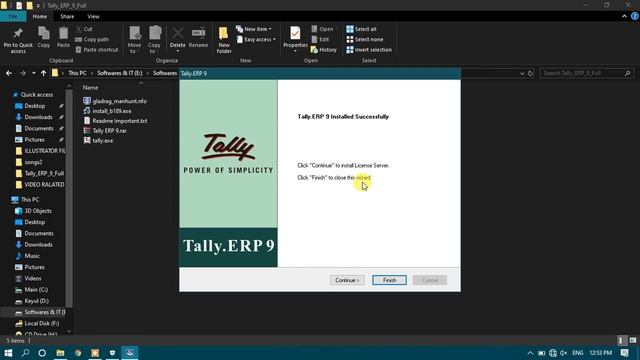Open songs2 folder in sidebar
640x360 pixels.
pos(29,162)
